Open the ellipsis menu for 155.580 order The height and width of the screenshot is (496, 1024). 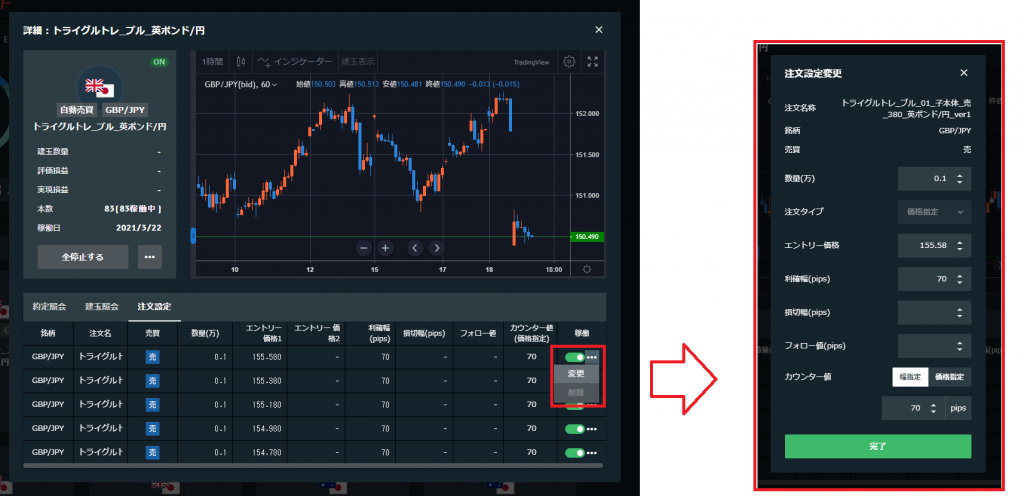click(592, 357)
